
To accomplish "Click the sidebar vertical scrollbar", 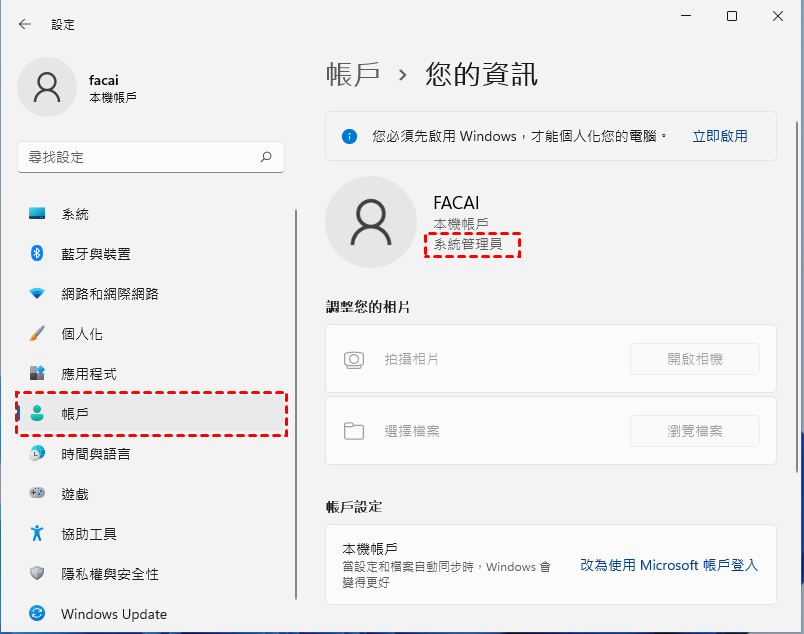I will click(296, 404).
